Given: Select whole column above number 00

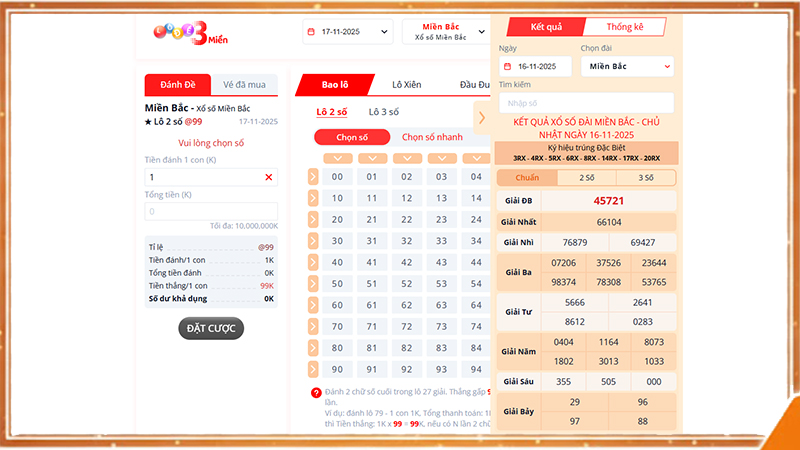Looking at the screenshot, I should [x=337, y=159].
